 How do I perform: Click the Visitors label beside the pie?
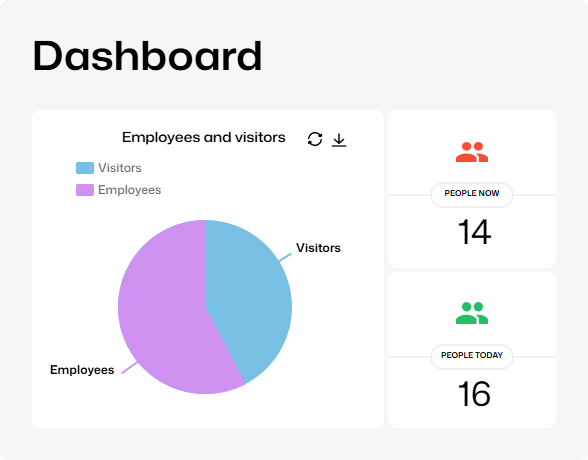click(x=318, y=248)
